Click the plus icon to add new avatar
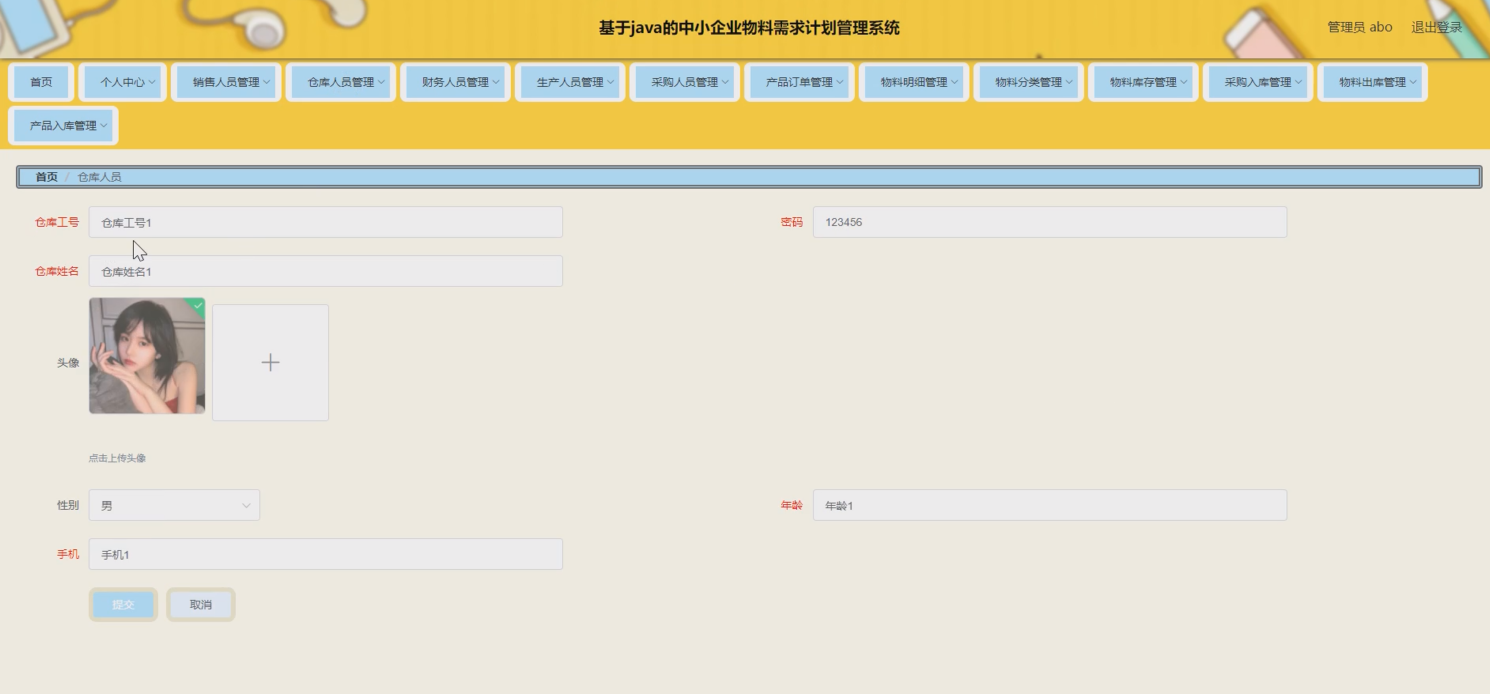This screenshot has height=694, width=1490. [x=270, y=362]
